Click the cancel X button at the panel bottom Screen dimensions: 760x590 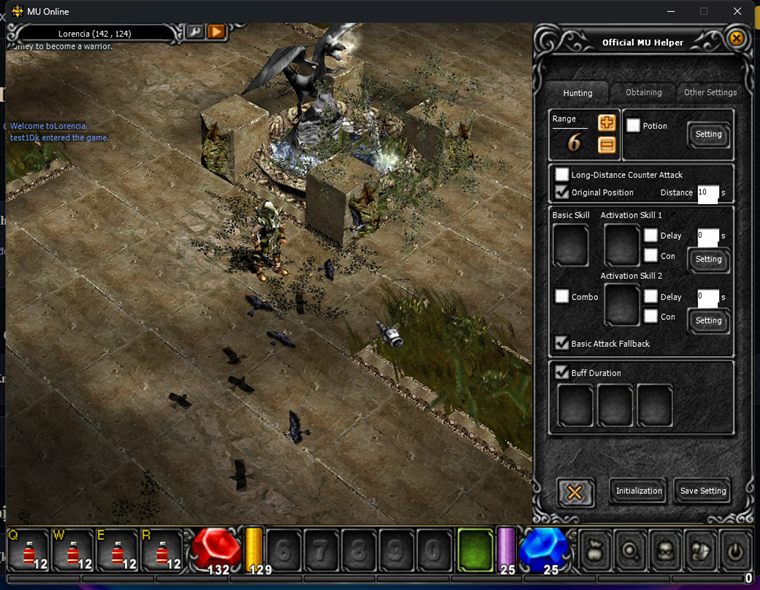click(x=575, y=493)
